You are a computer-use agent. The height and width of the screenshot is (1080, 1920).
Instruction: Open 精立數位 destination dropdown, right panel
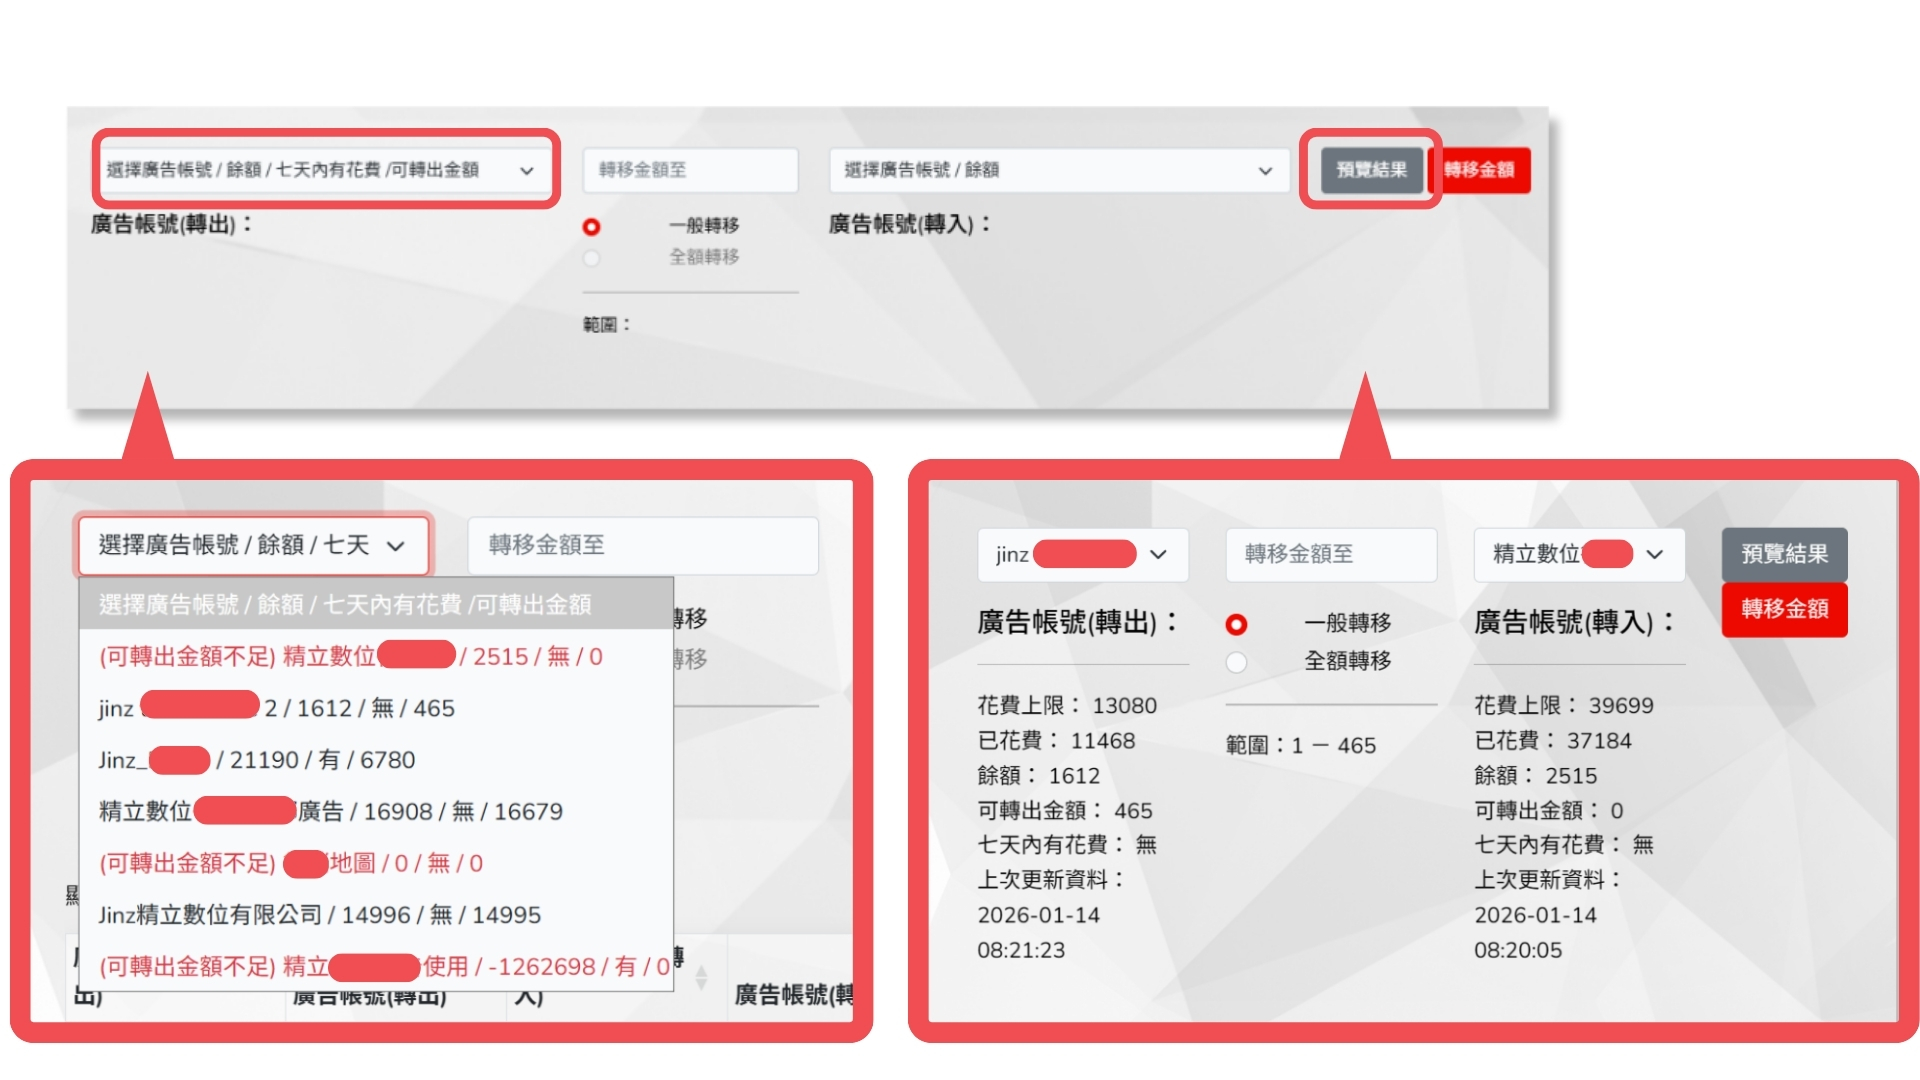[1578, 554]
